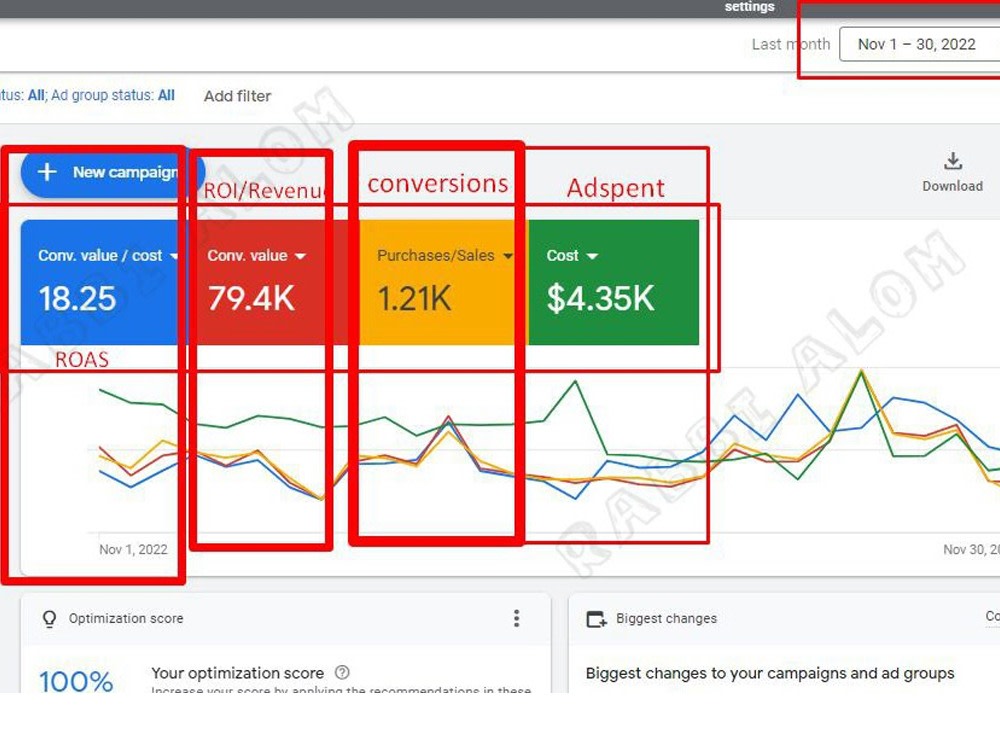Click the settings label in top bar
Viewport: 1000px width, 750px height.
749,7
